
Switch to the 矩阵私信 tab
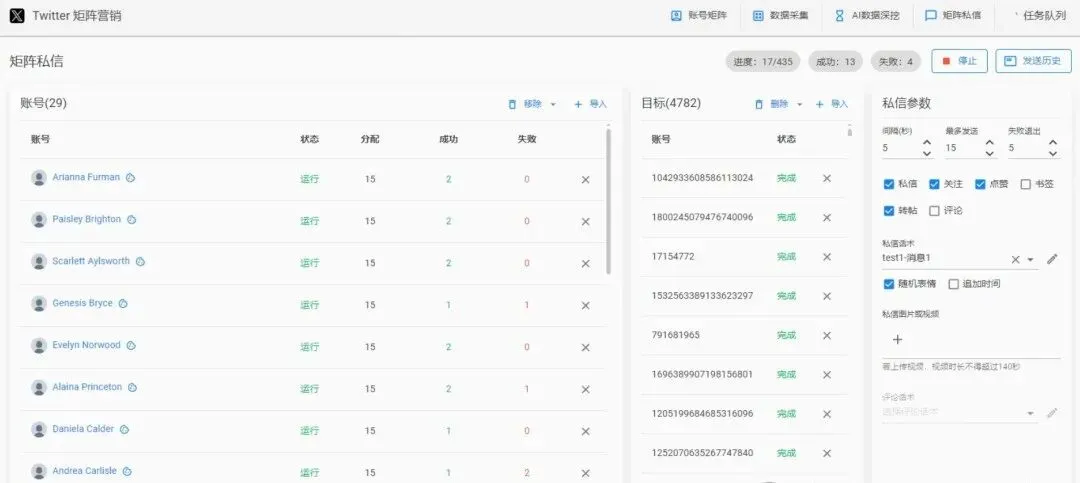click(953, 16)
